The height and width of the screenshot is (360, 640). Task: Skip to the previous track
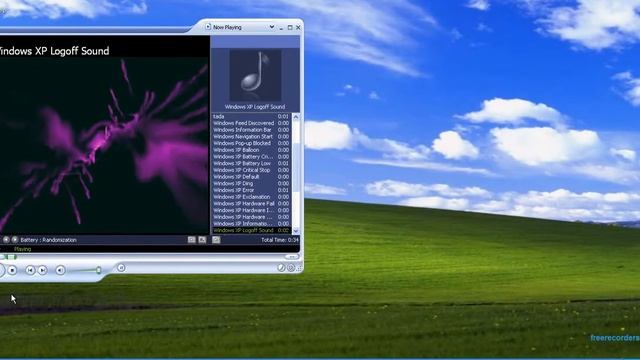(x=30, y=270)
